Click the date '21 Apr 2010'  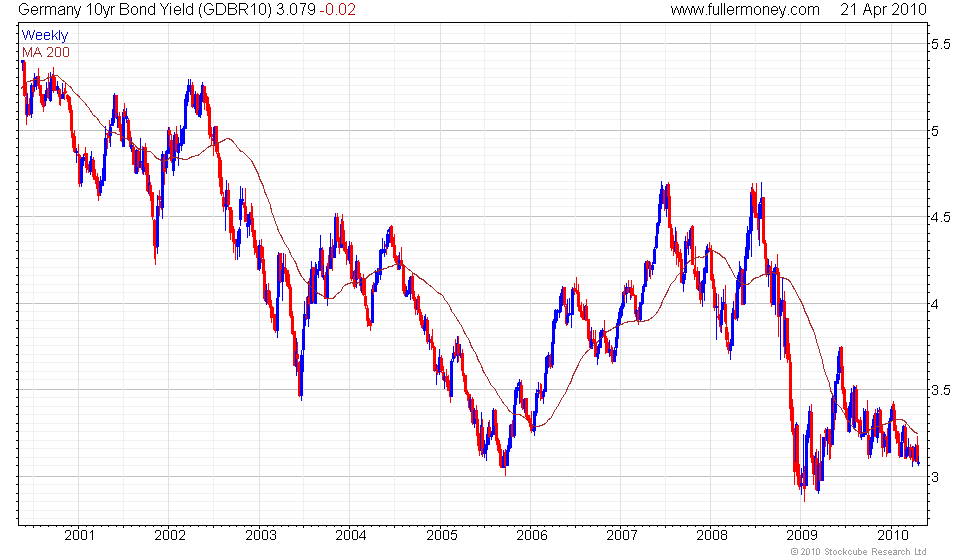tap(883, 10)
